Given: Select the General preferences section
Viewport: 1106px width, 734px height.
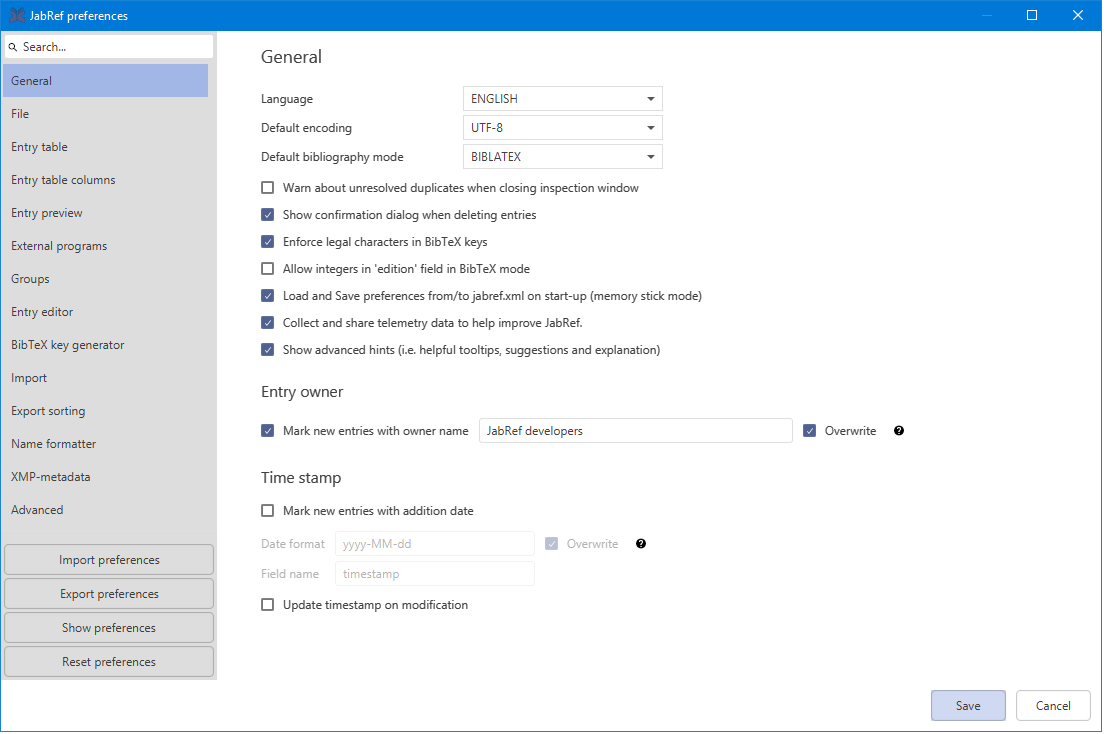Looking at the screenshot, I should (106, 80).
